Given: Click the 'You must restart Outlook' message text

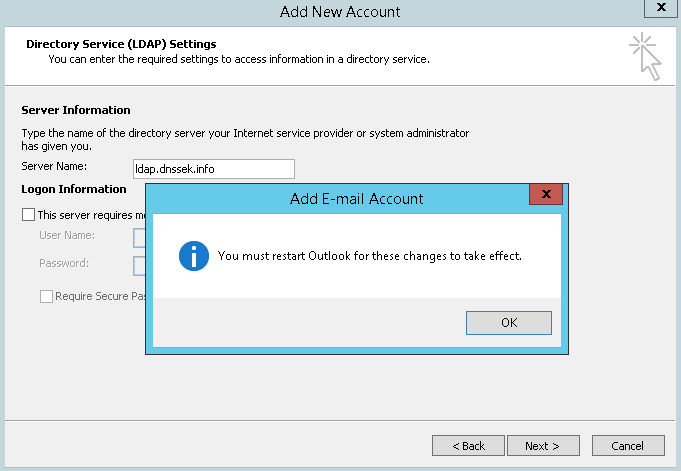Looking at the screenshot, I should [x=370, y=256].
